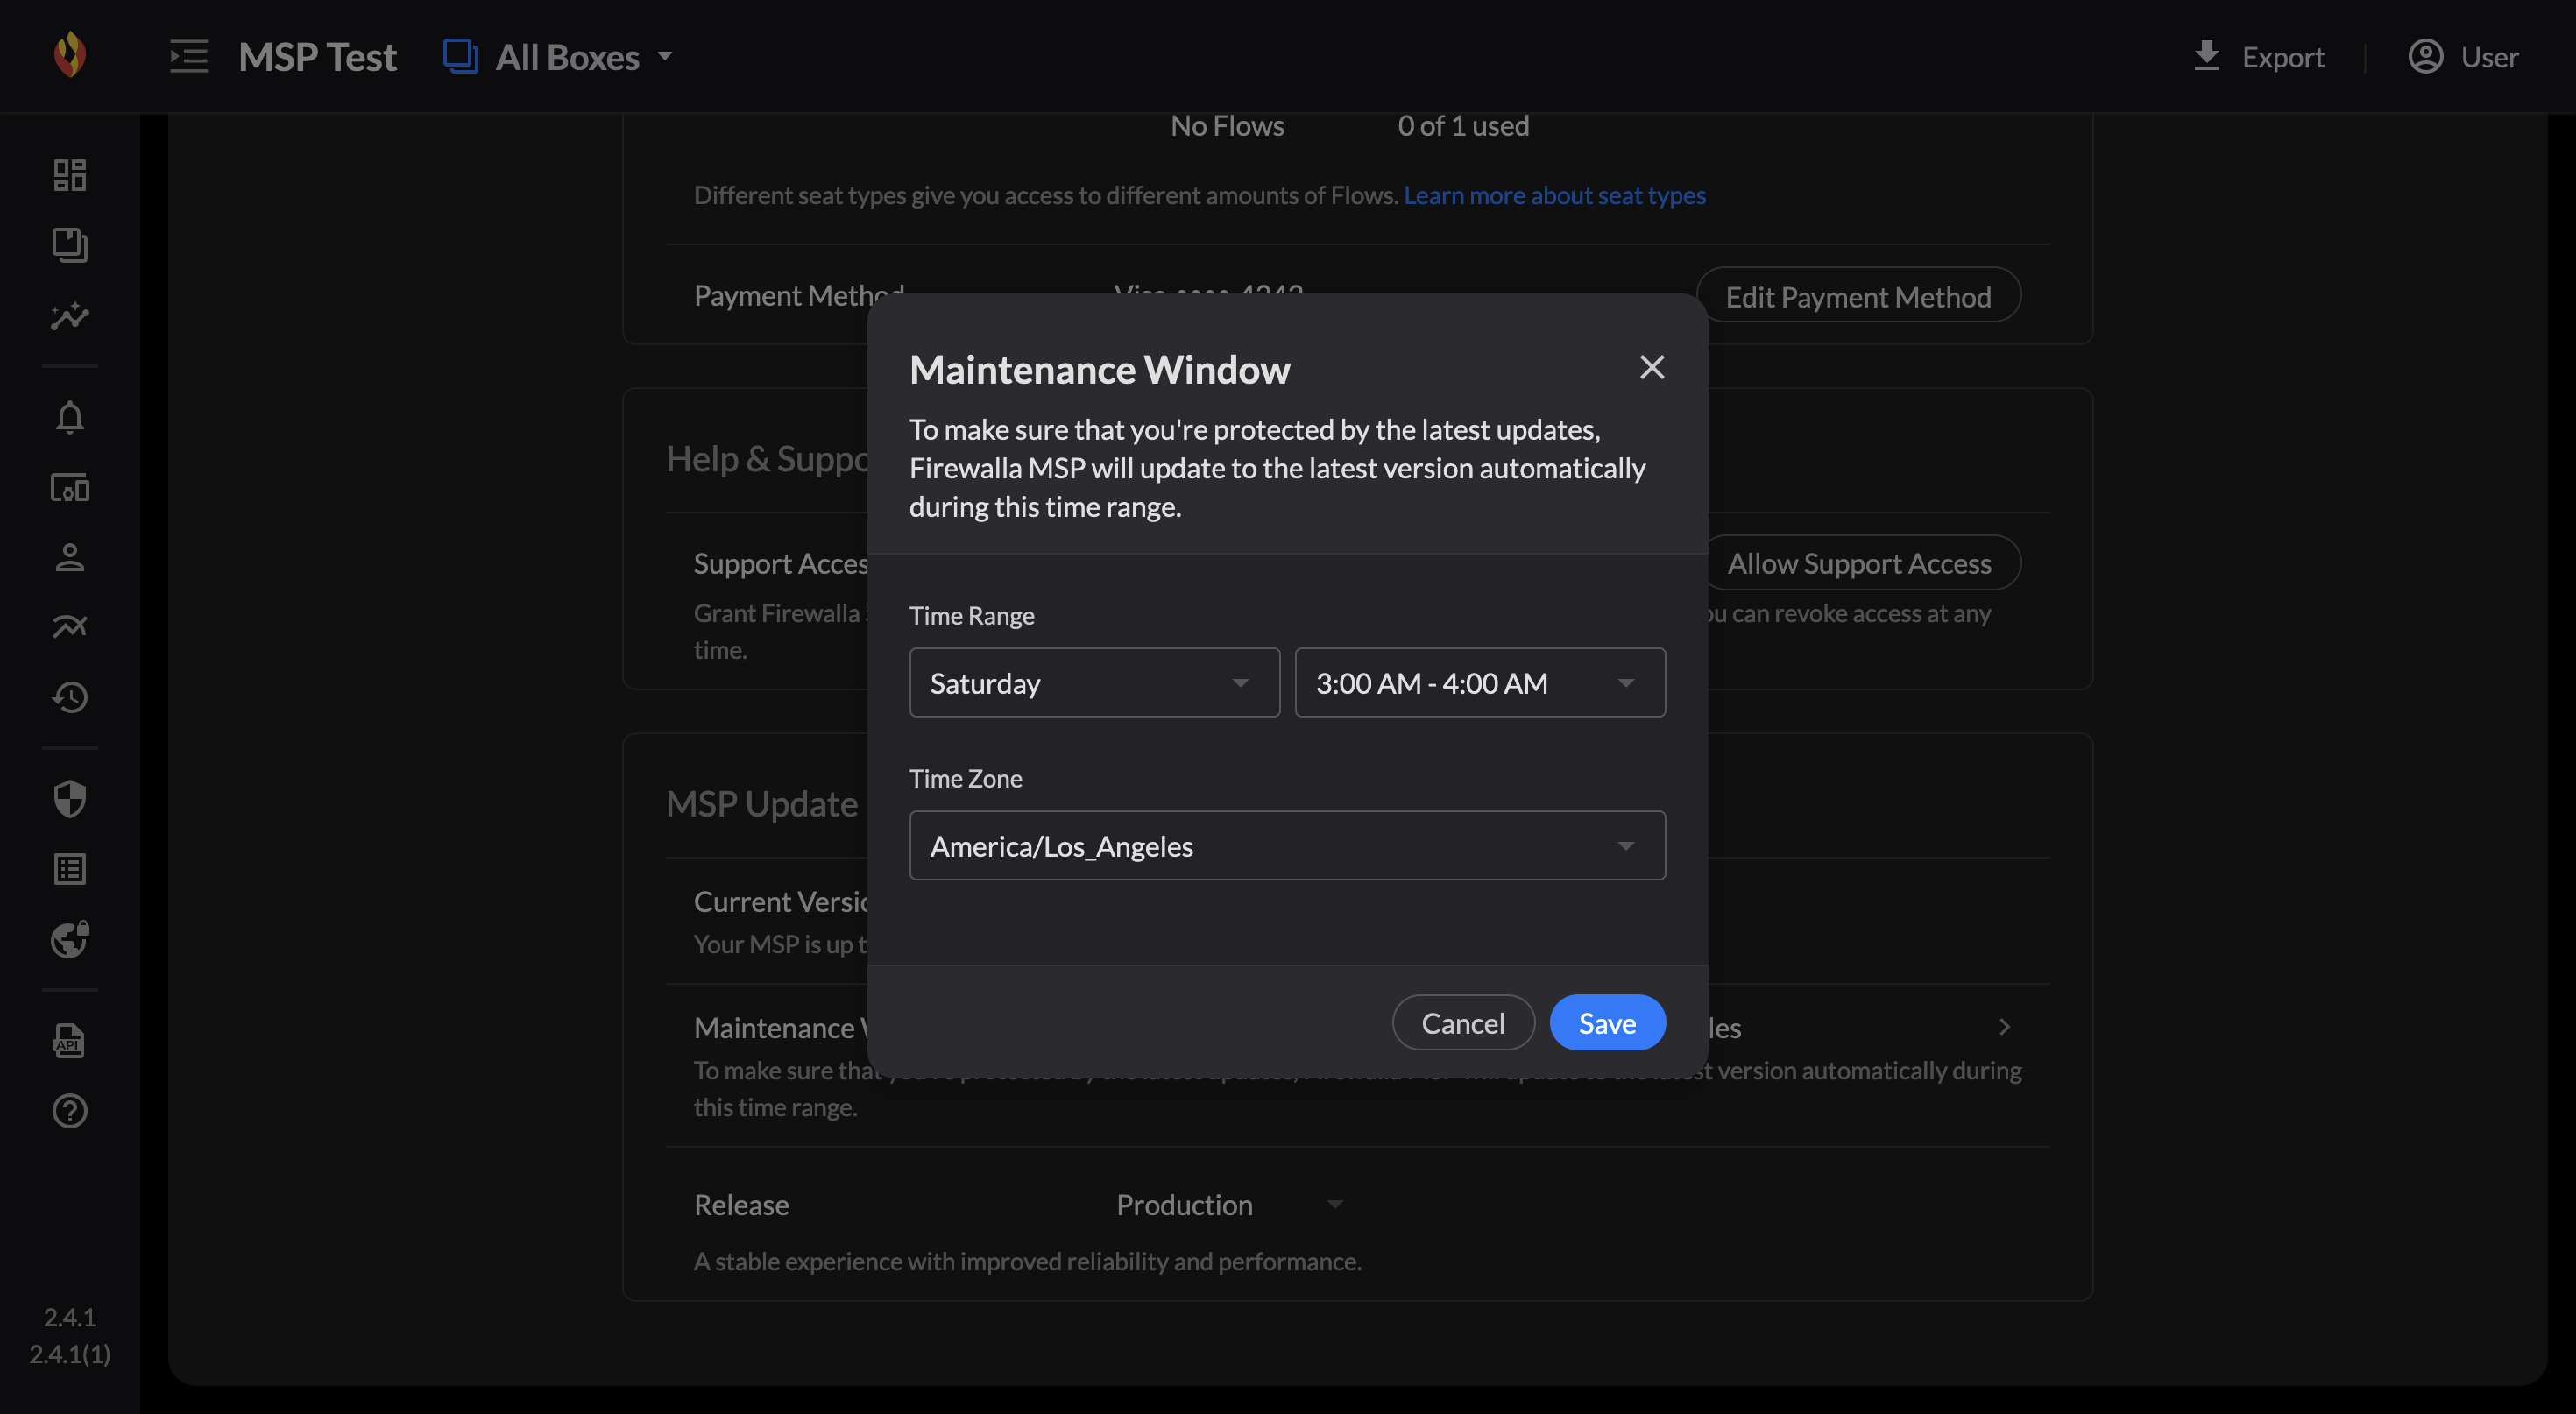Click the "0 of 1 used" text

pos(1463,126)
